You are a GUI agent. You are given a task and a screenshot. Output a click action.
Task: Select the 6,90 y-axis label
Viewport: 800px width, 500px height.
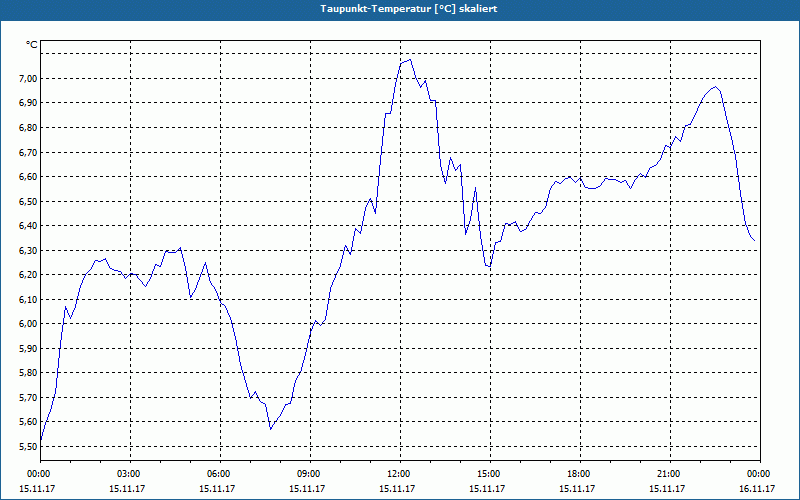tap(28, 103)
